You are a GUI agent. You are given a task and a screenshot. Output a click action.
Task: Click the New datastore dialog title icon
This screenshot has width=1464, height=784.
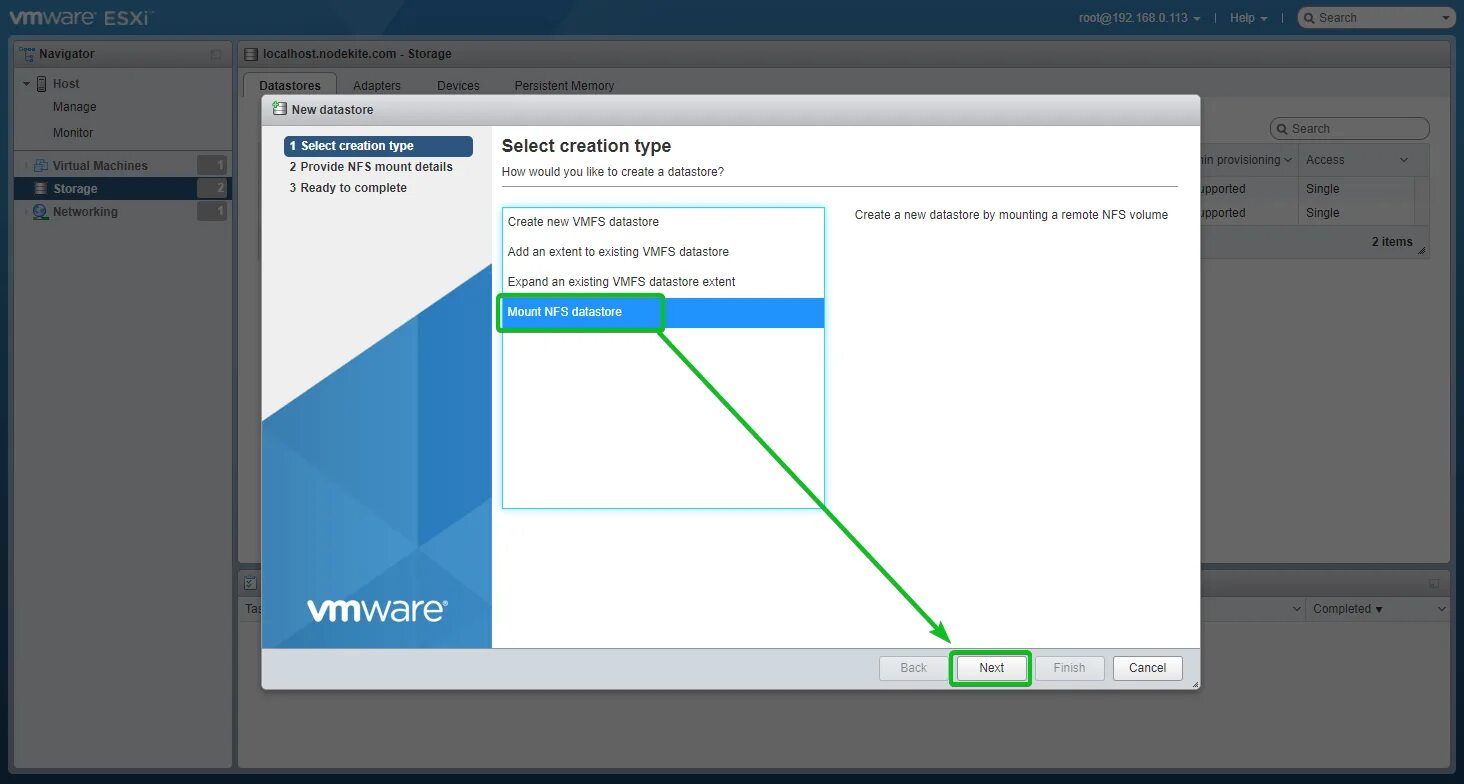(280, 108)
